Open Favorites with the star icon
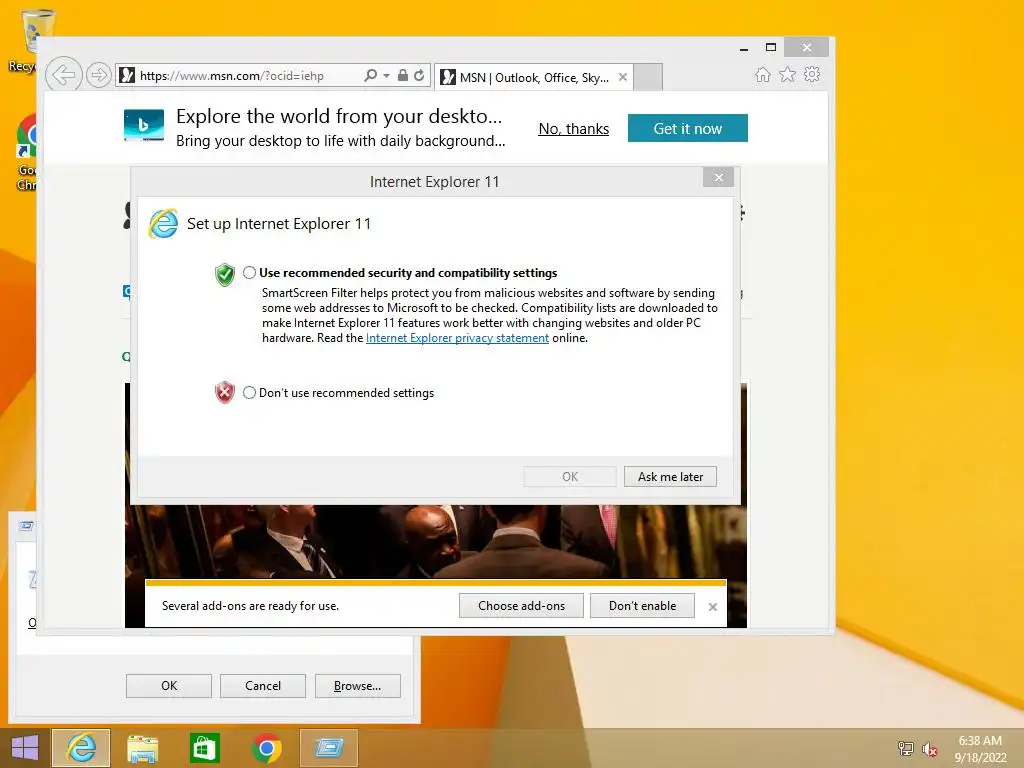 788,74
